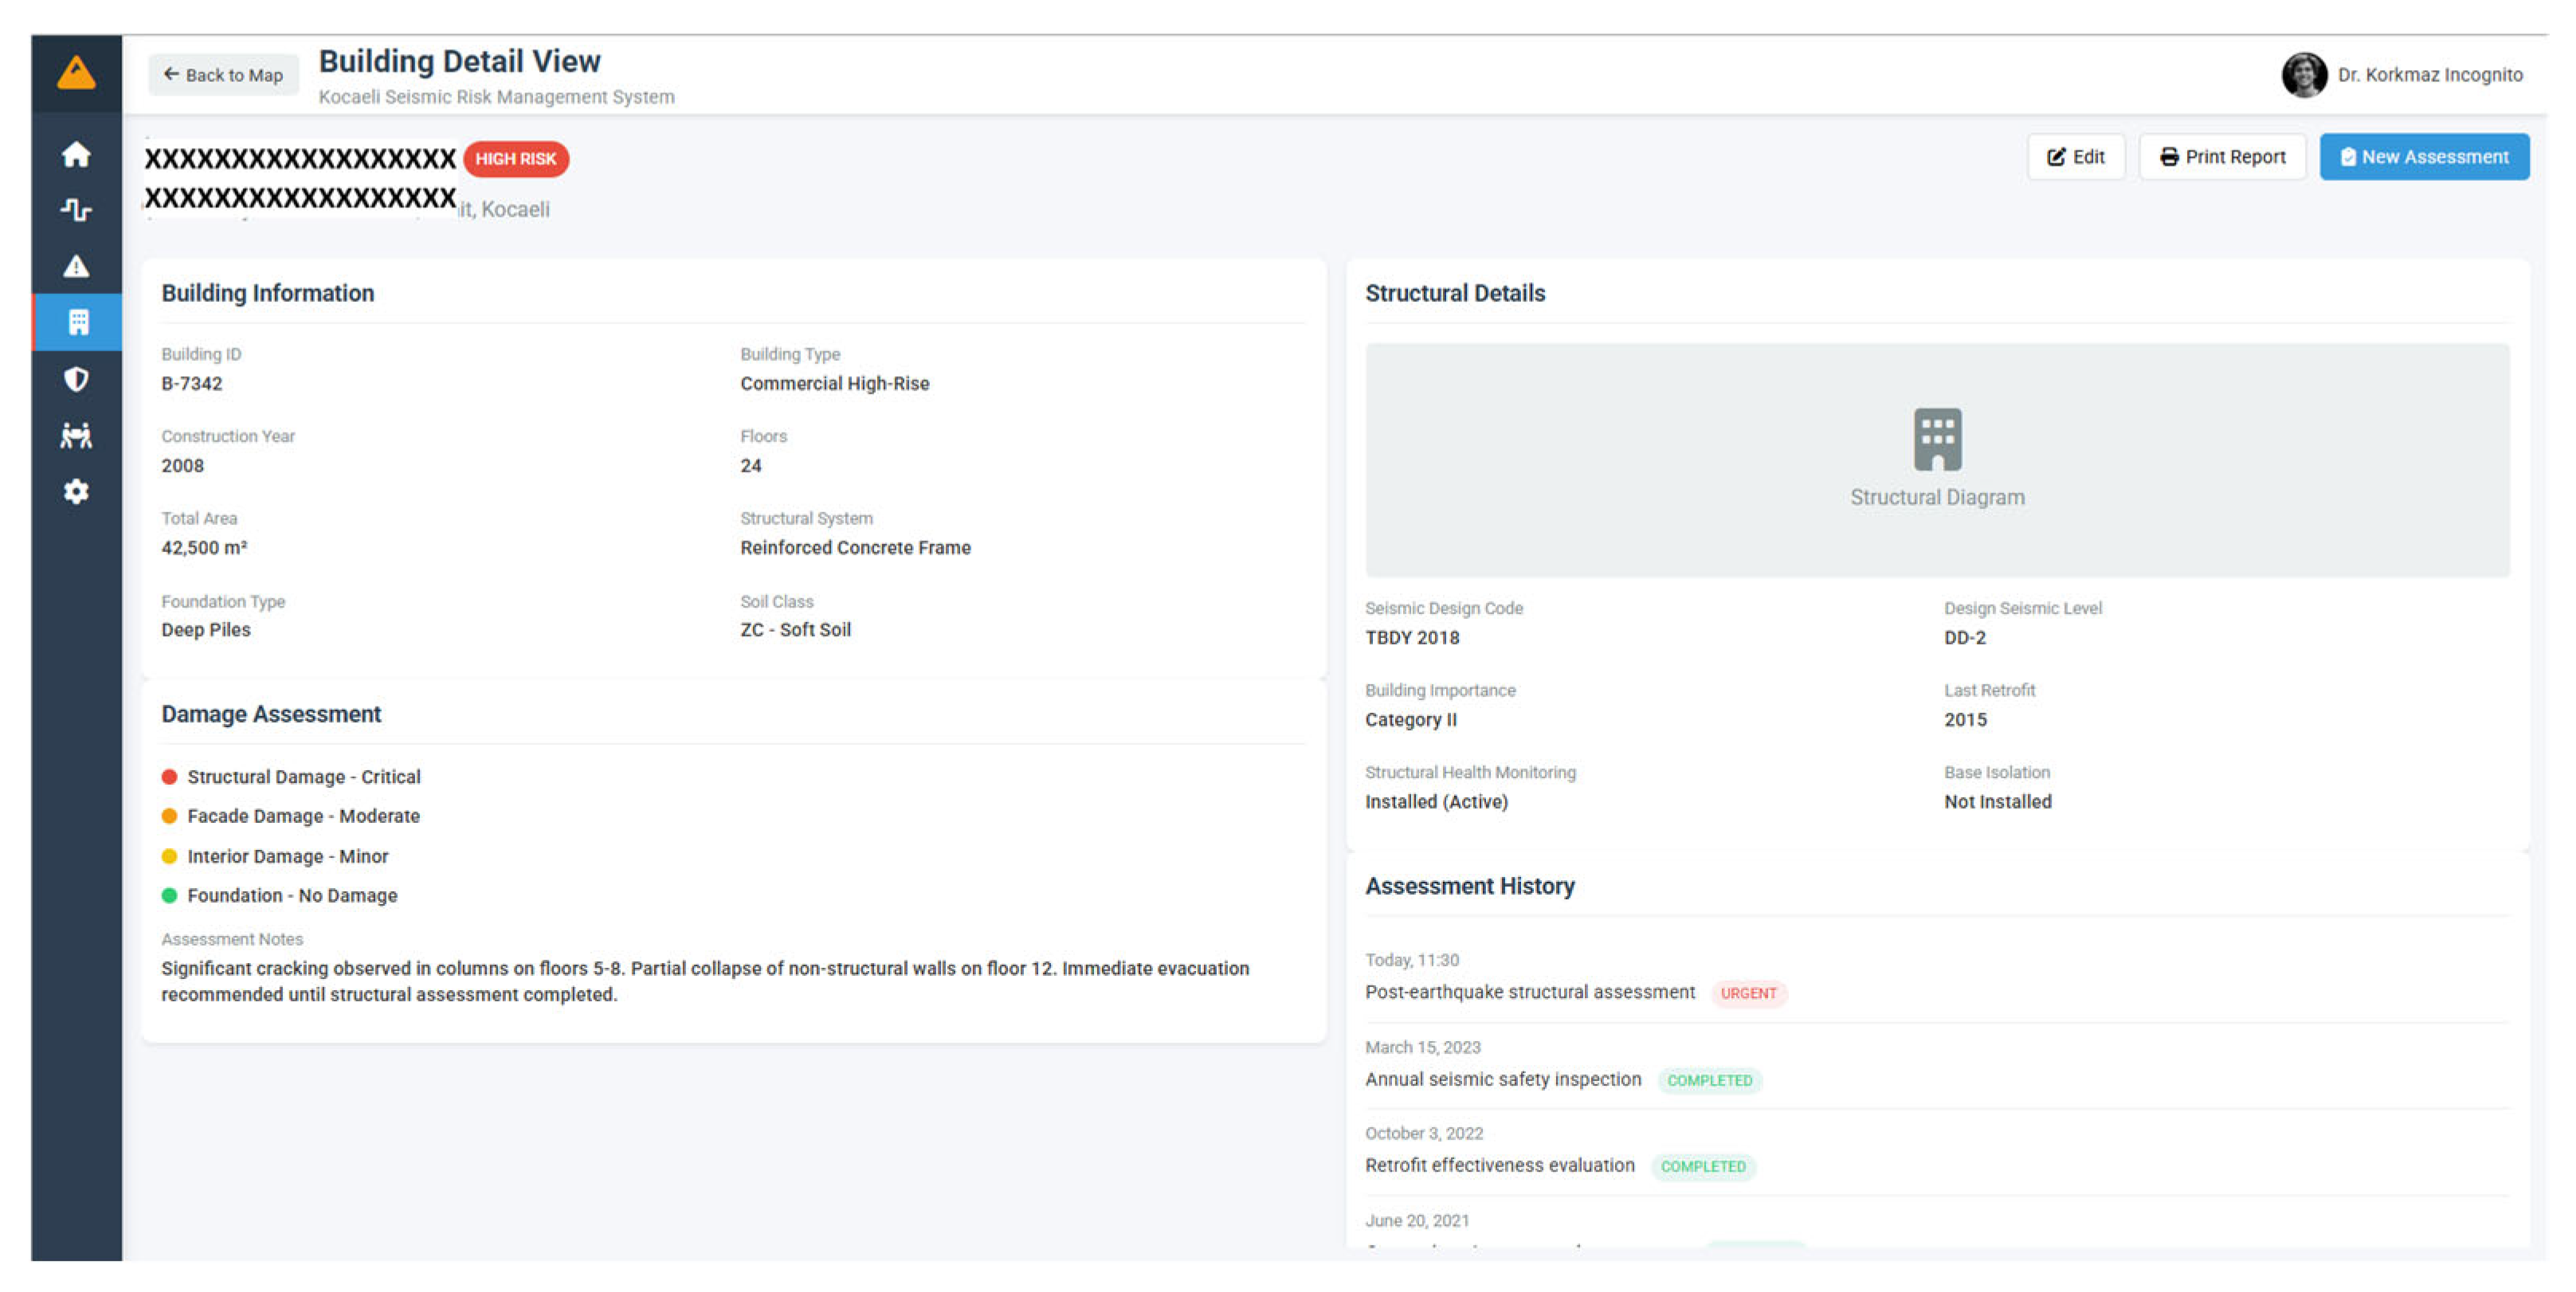Click the red Structural Damage status dot
2576x1292 pixels.
169,777
